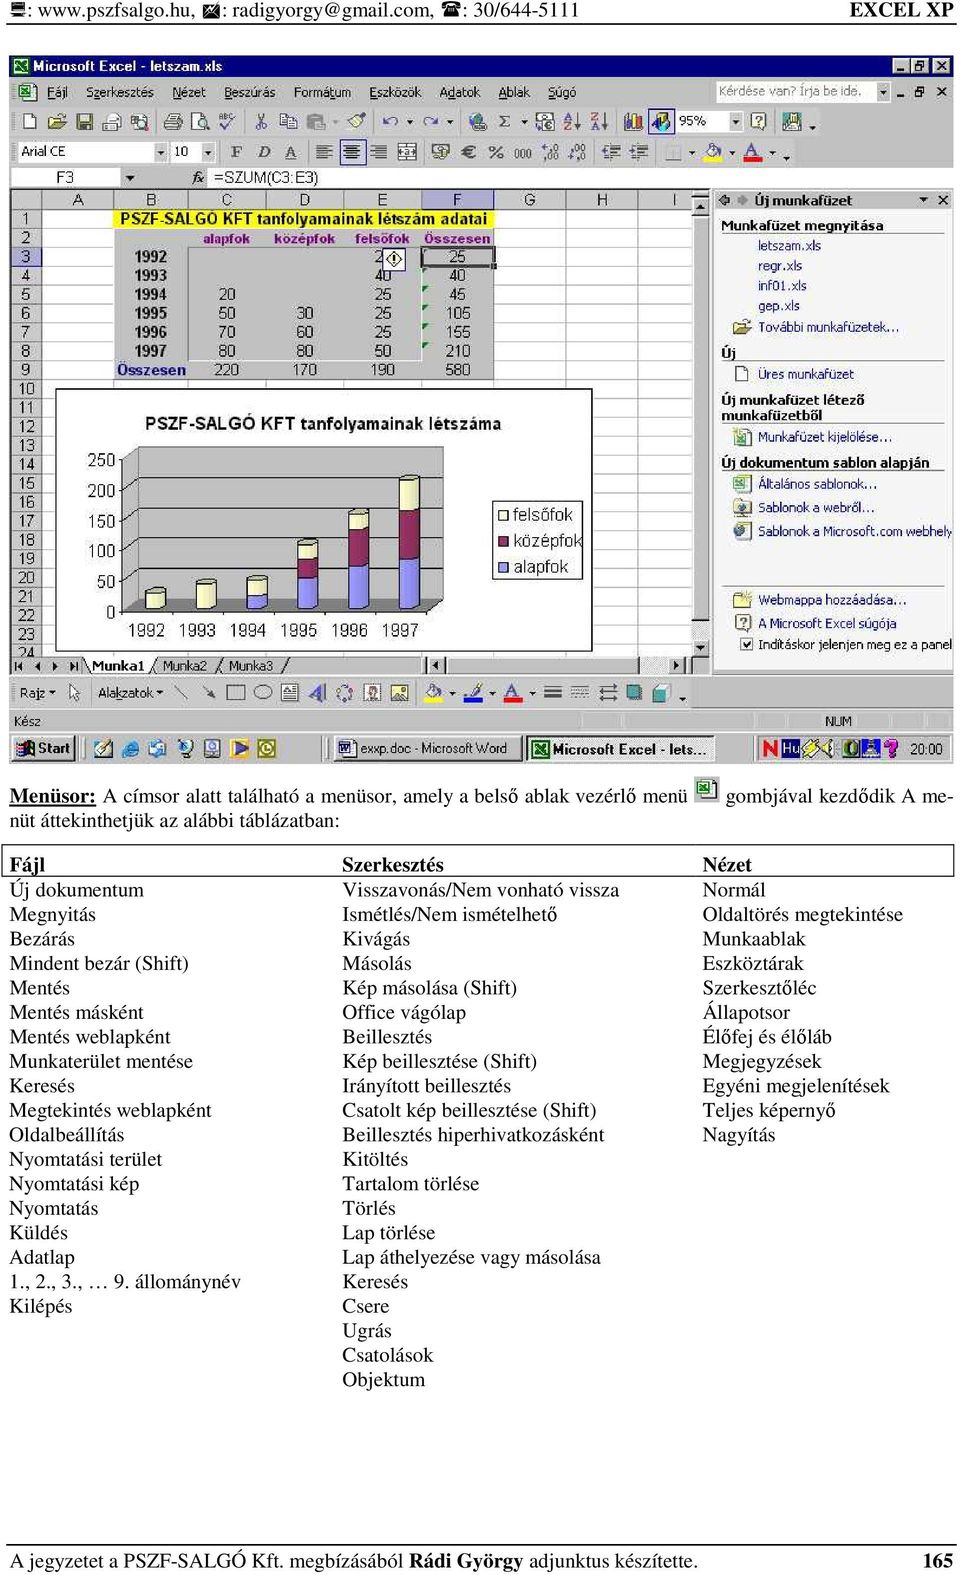Open the Alakzatok shapes menu

click(130, 692)
